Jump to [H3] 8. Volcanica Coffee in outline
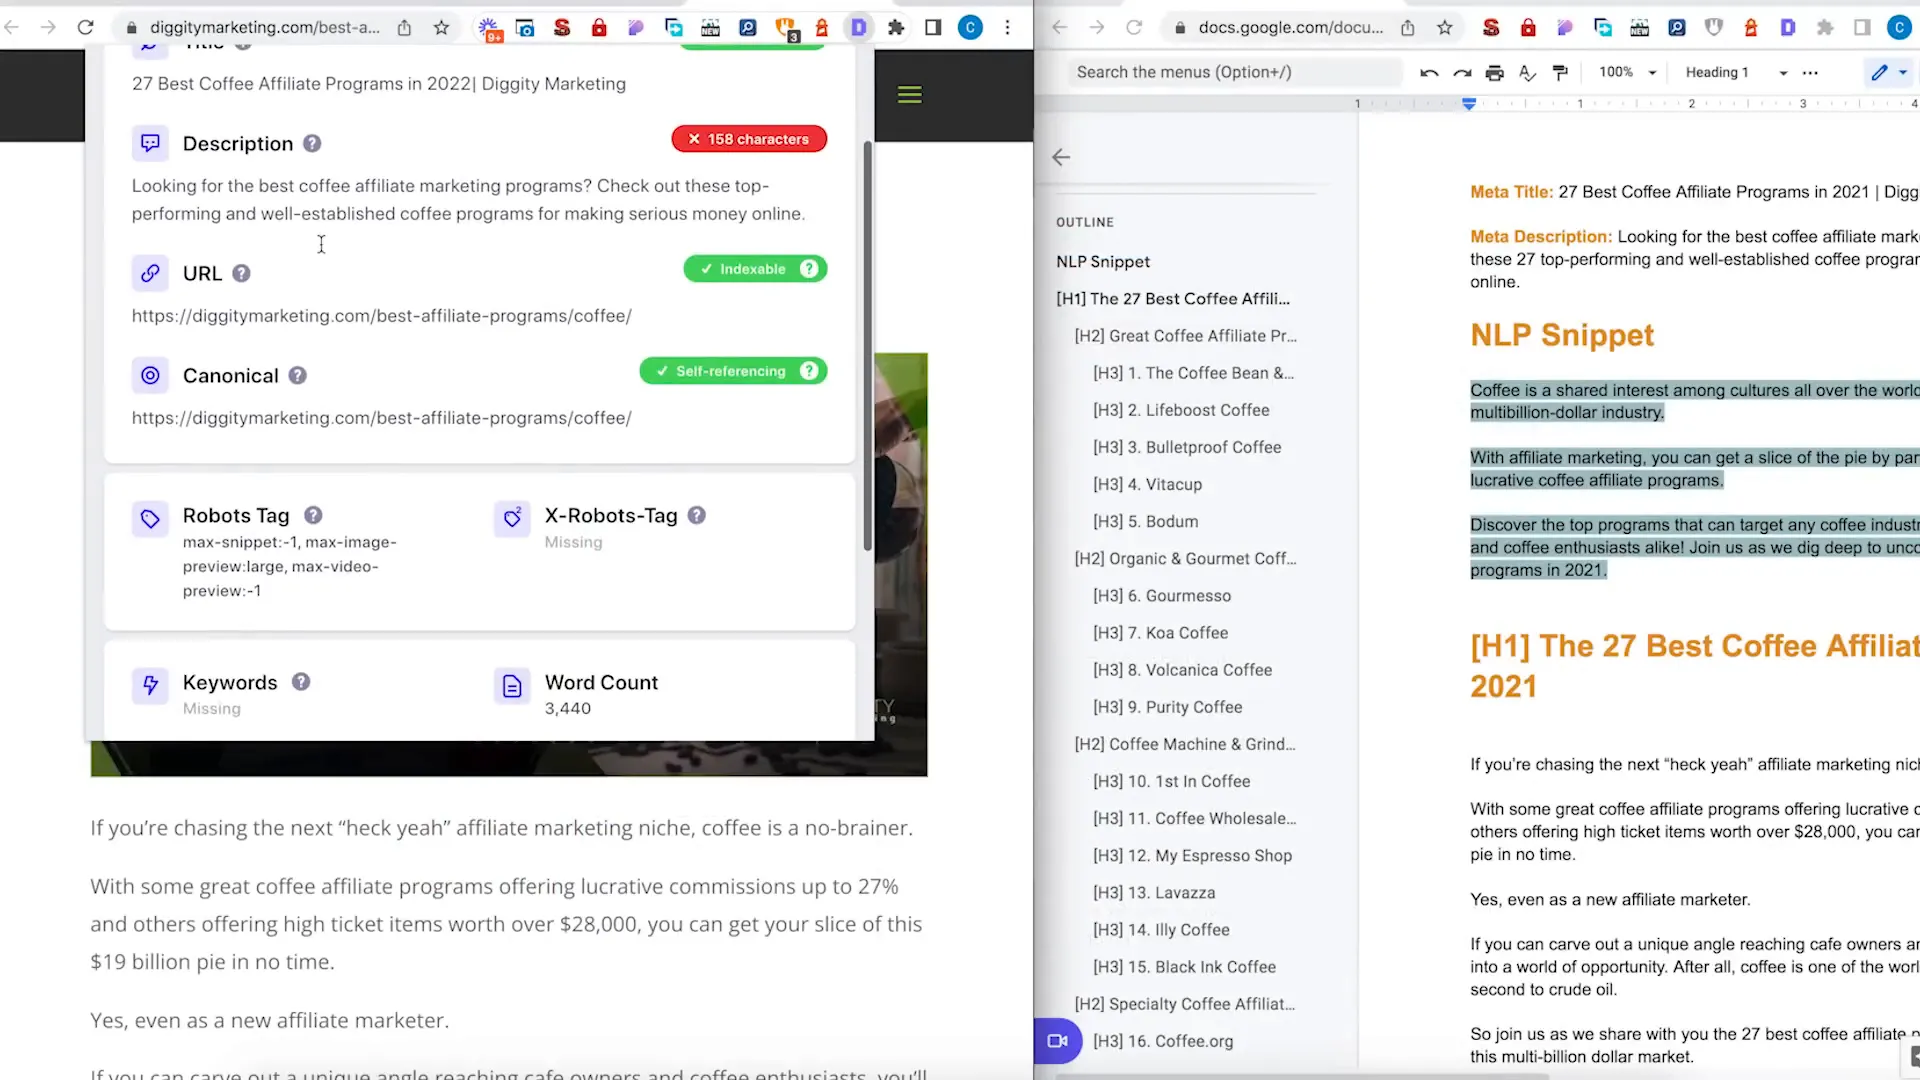The width and height of the screenshot is (1920, 1080). (x=1182, y=670)
